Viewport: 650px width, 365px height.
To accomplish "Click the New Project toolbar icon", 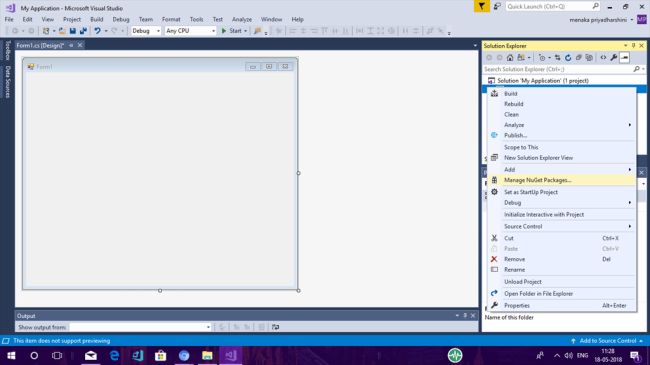I will tap(46, 31).
